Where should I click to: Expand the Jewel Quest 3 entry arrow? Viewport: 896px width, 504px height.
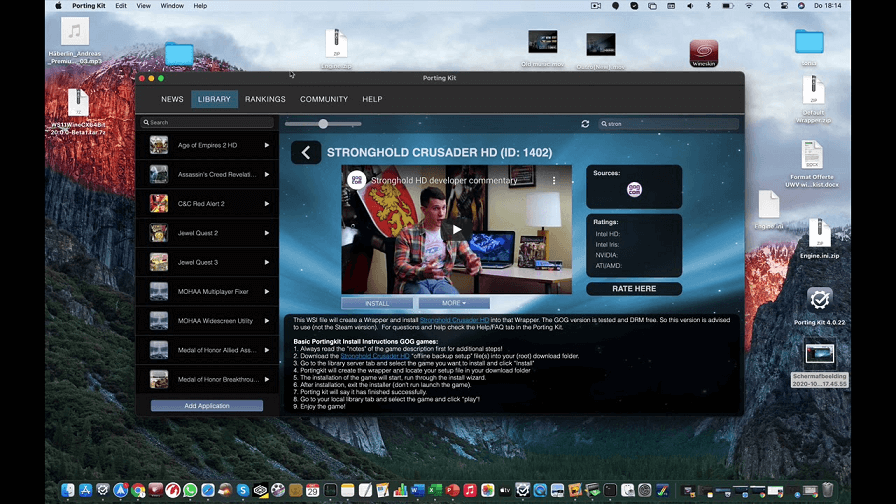(x=267, y=262)
